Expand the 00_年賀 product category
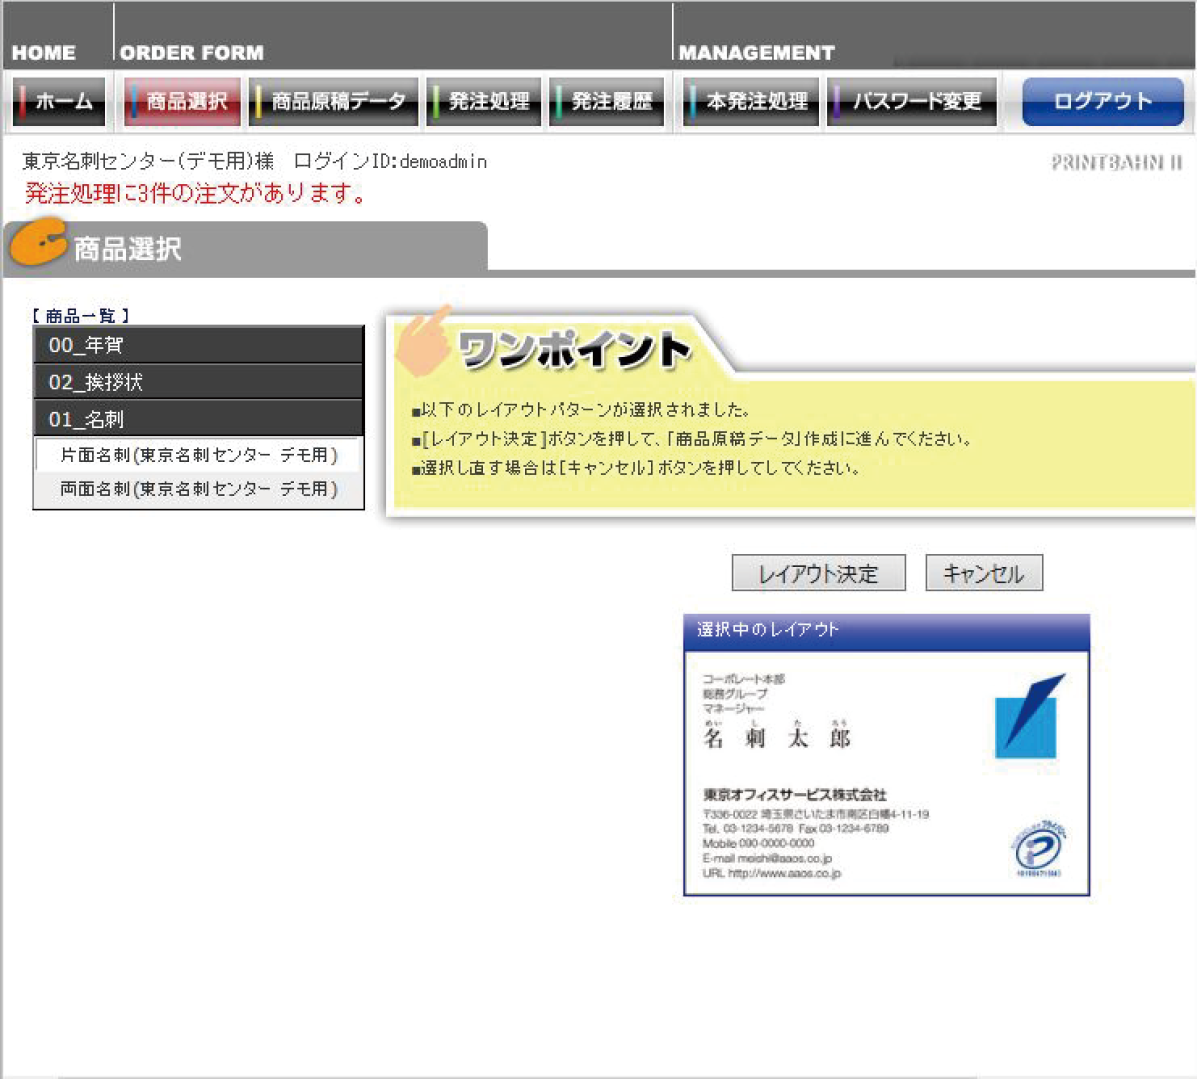Image resolution: width=1197 pixels, height=1079 pixels. click(x=198, y=345)
